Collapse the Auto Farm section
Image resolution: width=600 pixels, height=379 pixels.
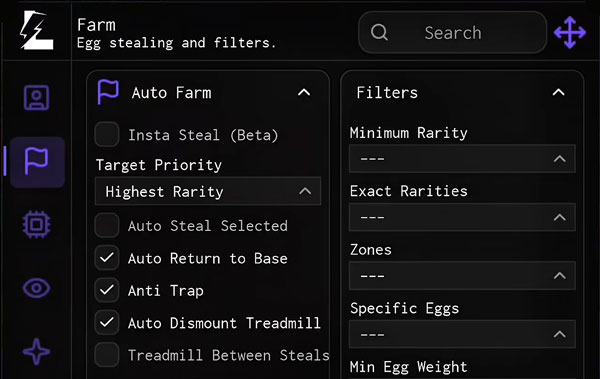coord(304,92)
